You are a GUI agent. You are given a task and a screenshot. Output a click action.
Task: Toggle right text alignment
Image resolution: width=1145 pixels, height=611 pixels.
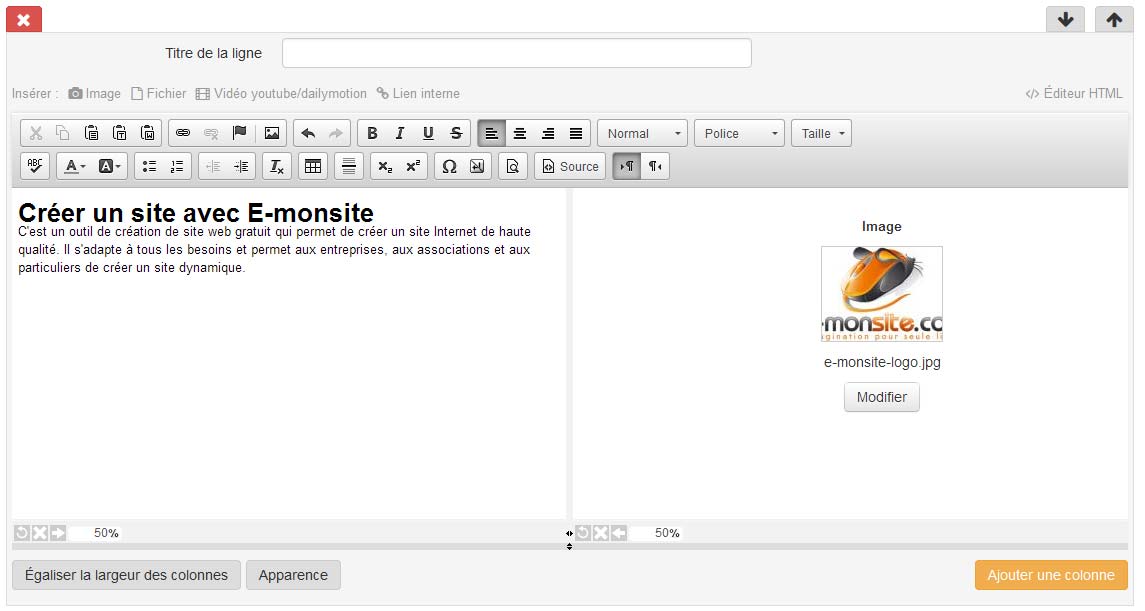[x=548, y=134]
